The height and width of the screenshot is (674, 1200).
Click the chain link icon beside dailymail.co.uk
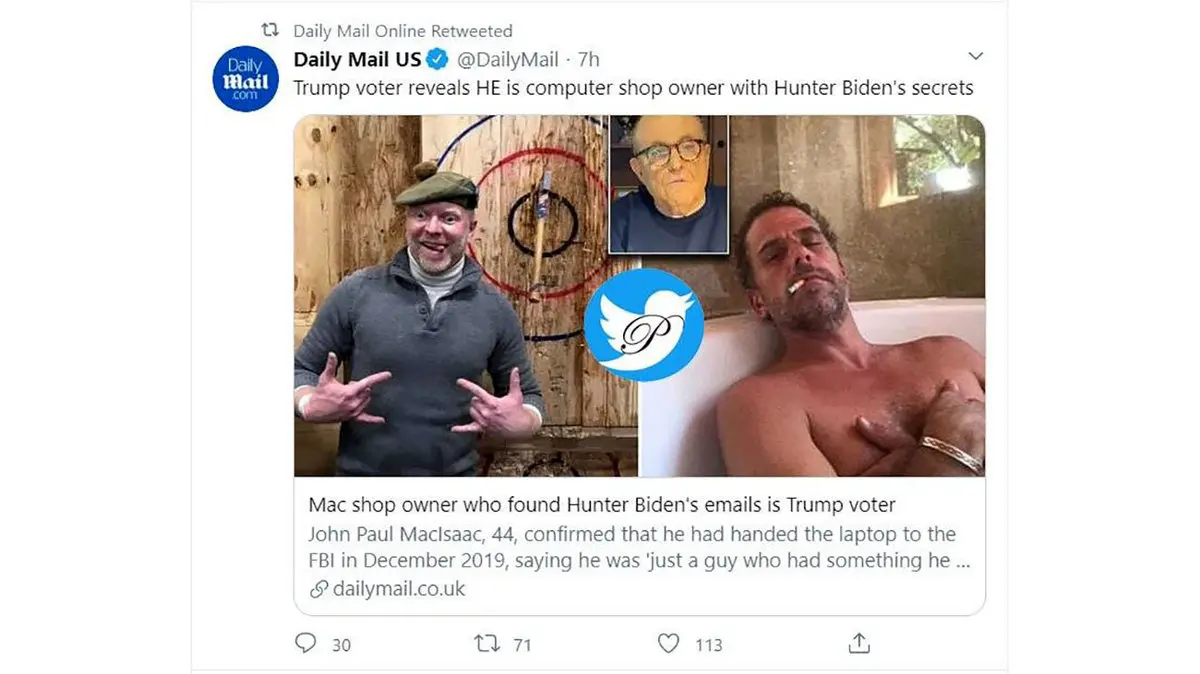pyautogui.click(x=319, y=589)
